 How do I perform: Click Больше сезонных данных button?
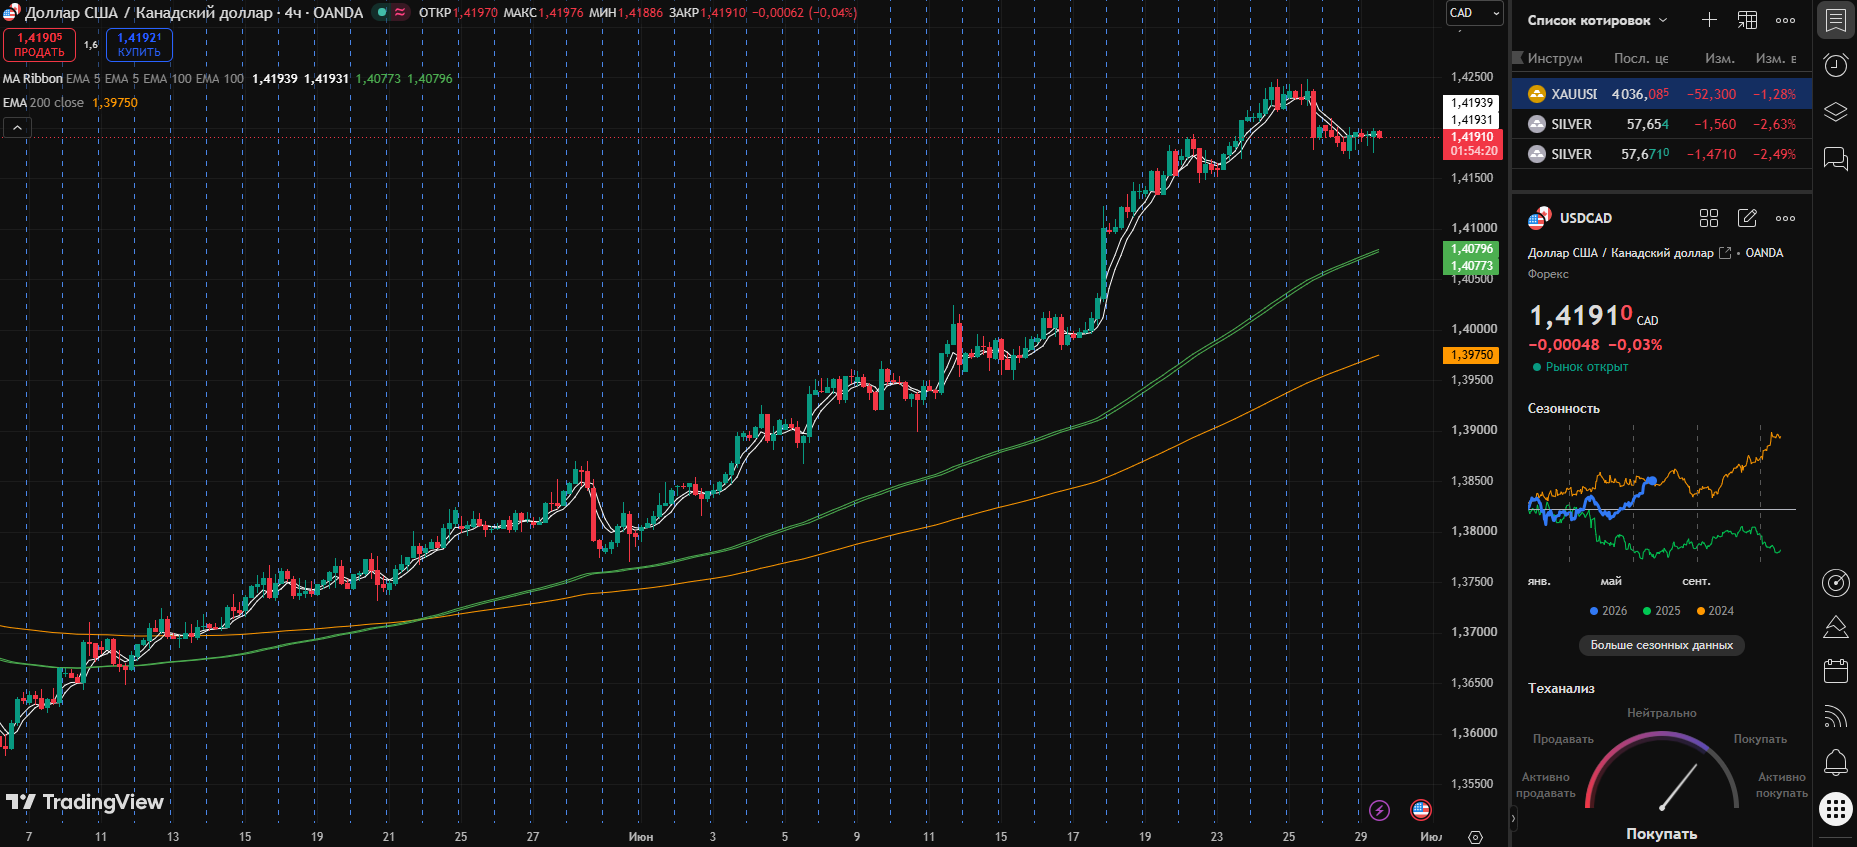coord(1661,645)
